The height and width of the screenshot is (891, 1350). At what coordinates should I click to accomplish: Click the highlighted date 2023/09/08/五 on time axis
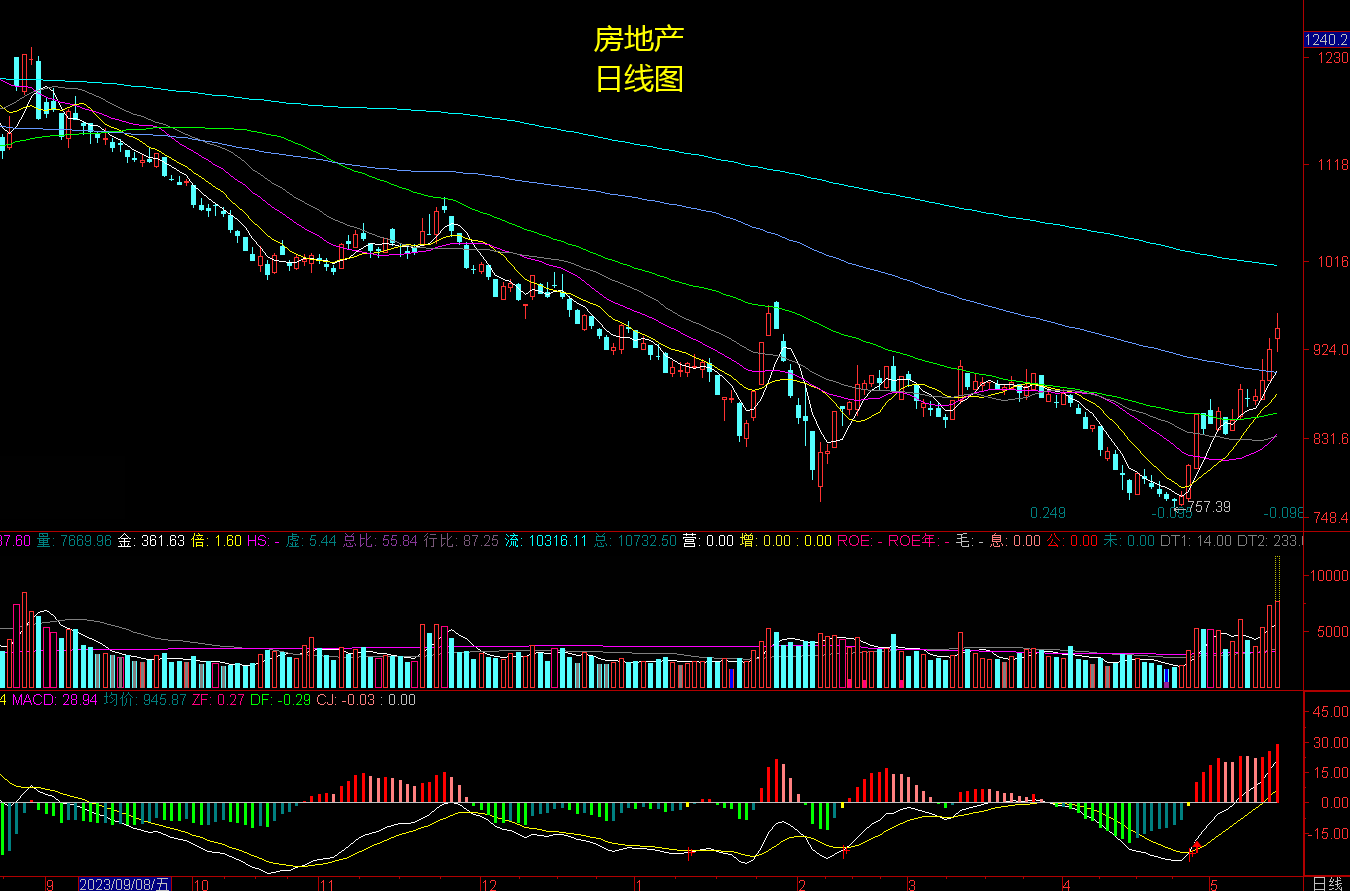[x=125, y=885]
